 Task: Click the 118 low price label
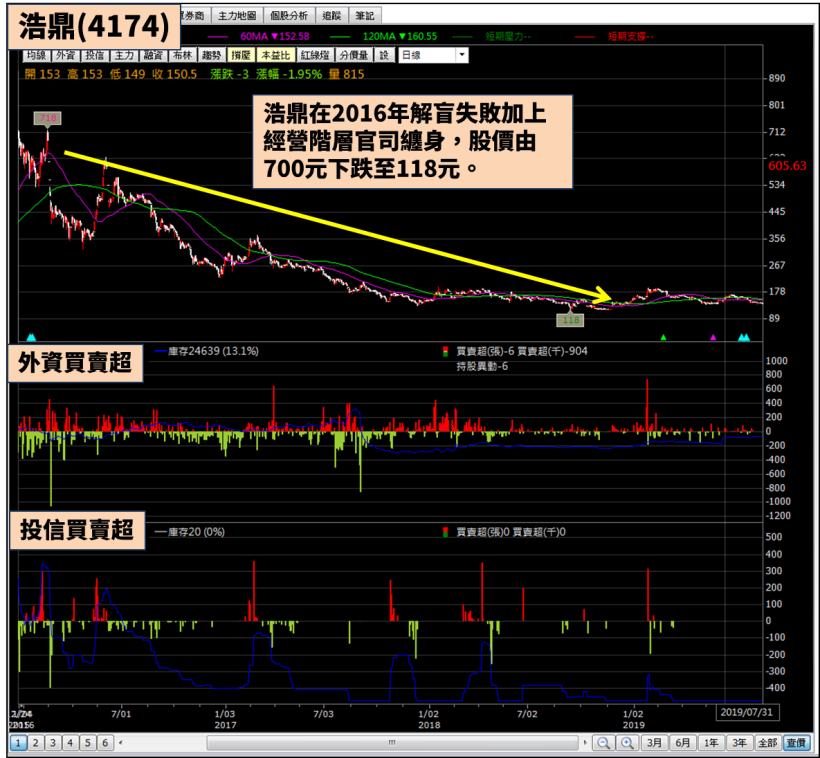570,320
